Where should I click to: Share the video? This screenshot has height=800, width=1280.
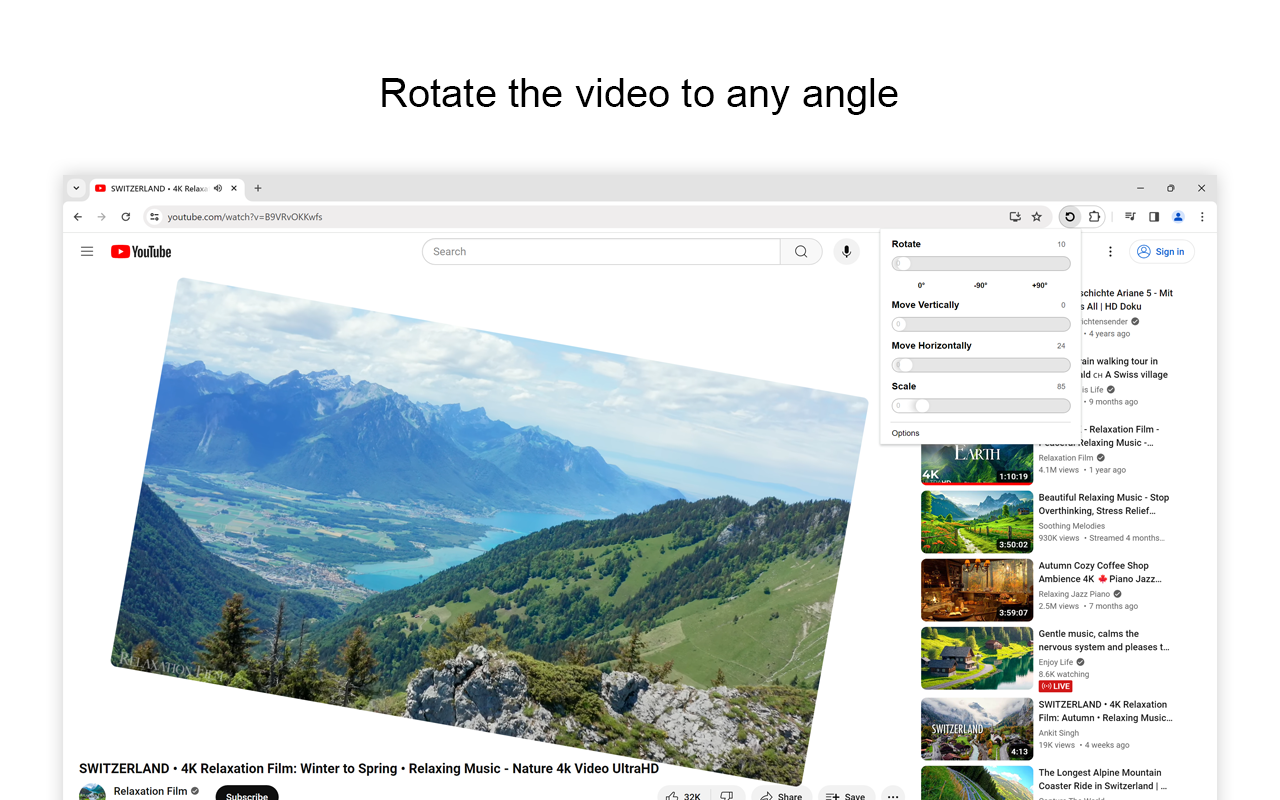point(780,794)
